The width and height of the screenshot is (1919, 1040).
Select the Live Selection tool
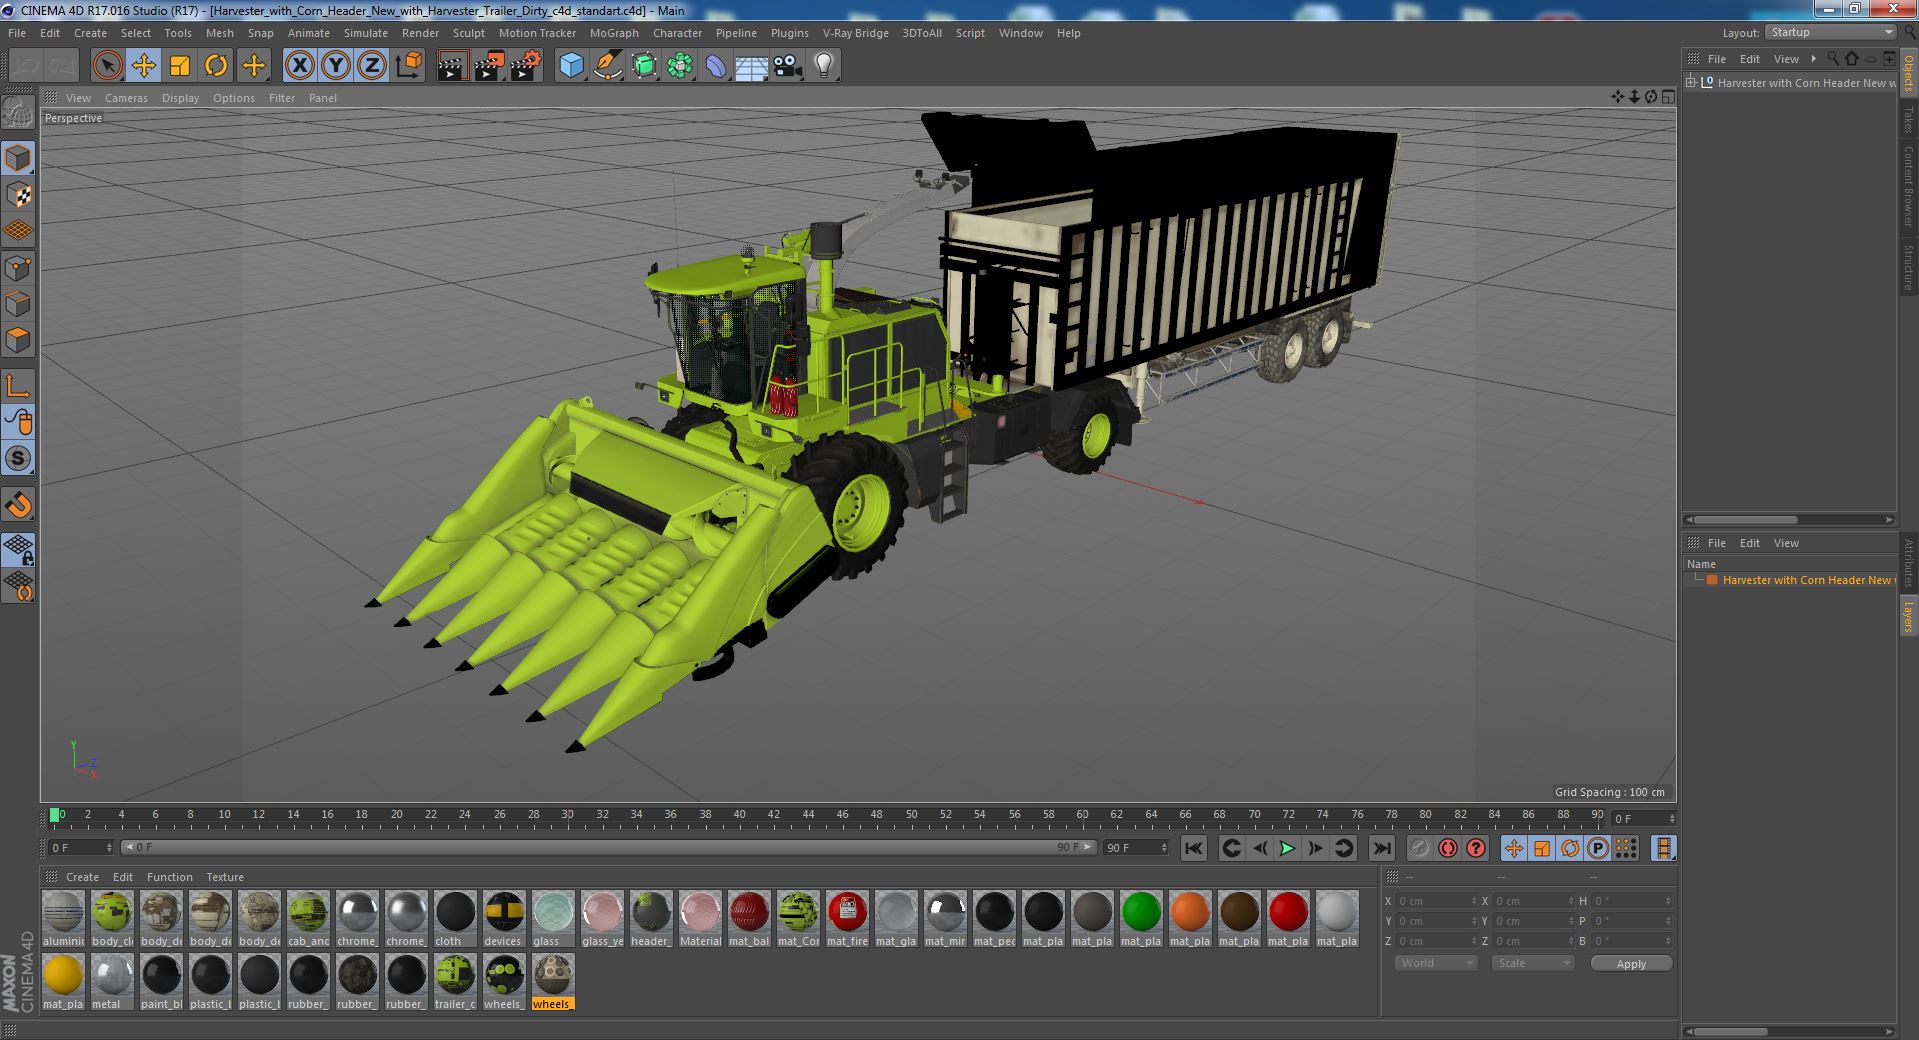[x=107, y=66]
